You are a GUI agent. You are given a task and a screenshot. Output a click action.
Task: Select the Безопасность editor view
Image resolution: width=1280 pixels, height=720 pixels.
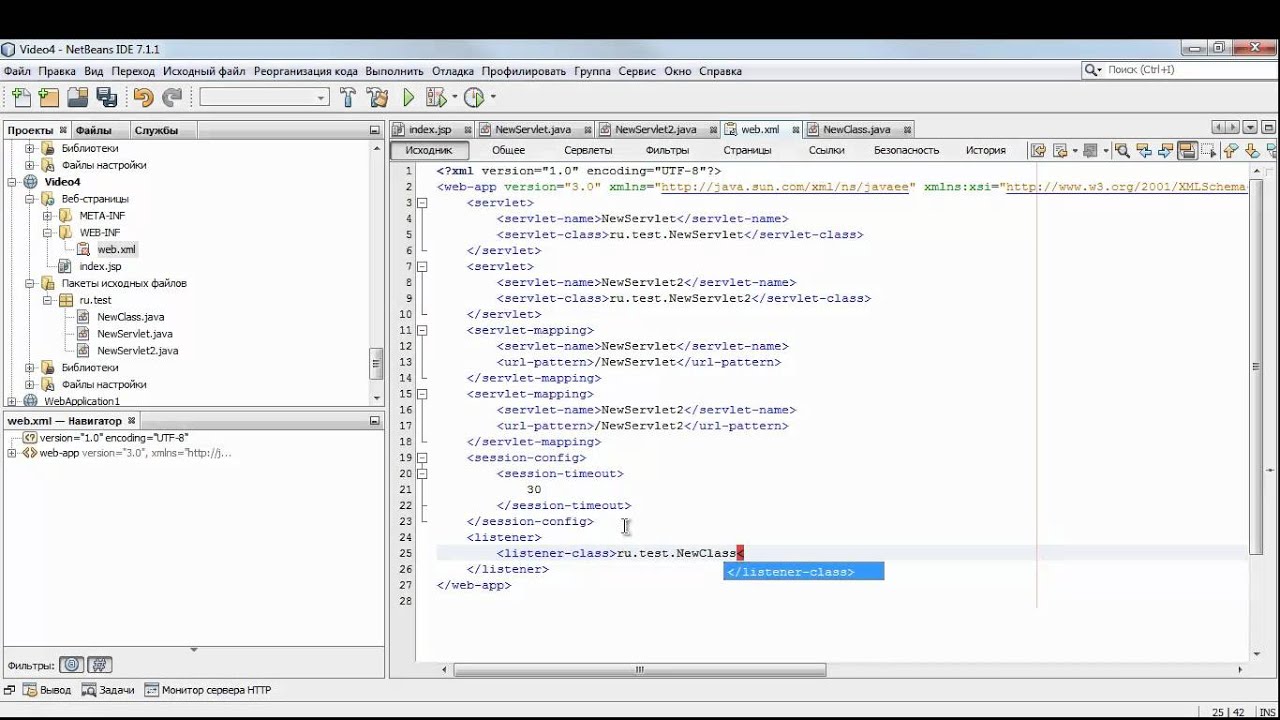pos(906,150)
